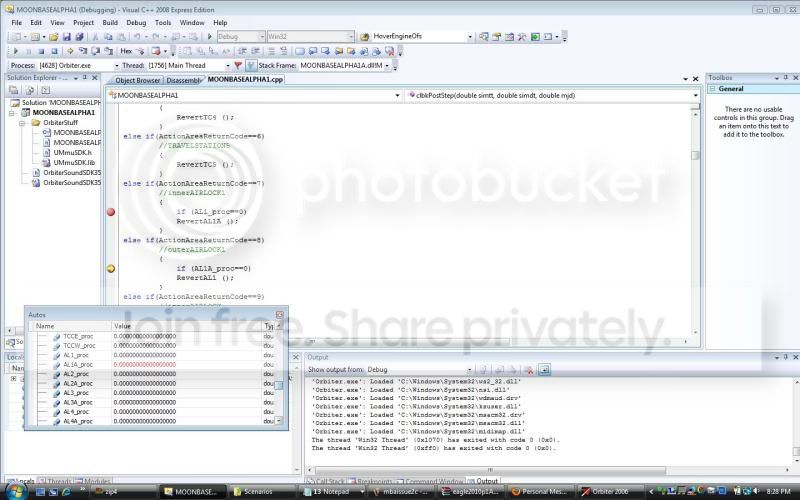
Task: Collapse the OrbiterStuff folder node
Action: 22,123
